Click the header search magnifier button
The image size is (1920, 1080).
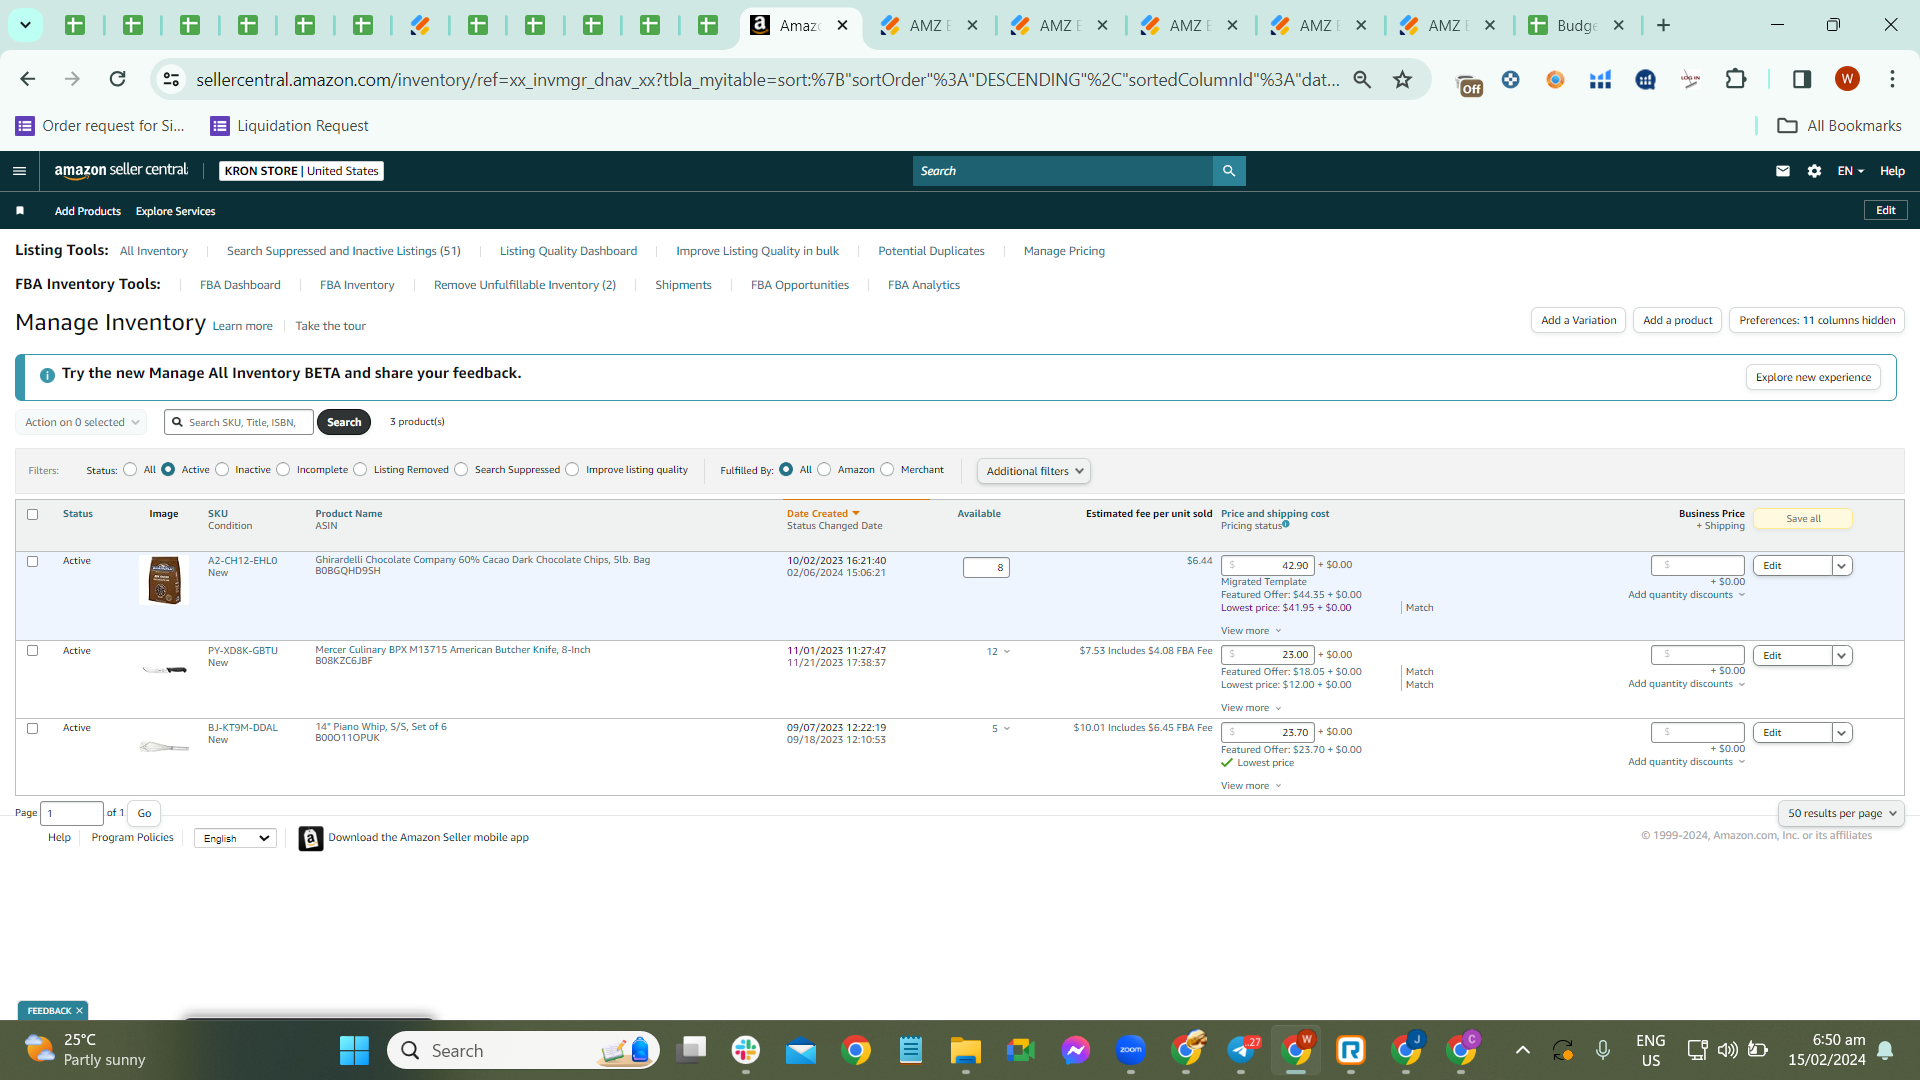(x=1229, y=171)
